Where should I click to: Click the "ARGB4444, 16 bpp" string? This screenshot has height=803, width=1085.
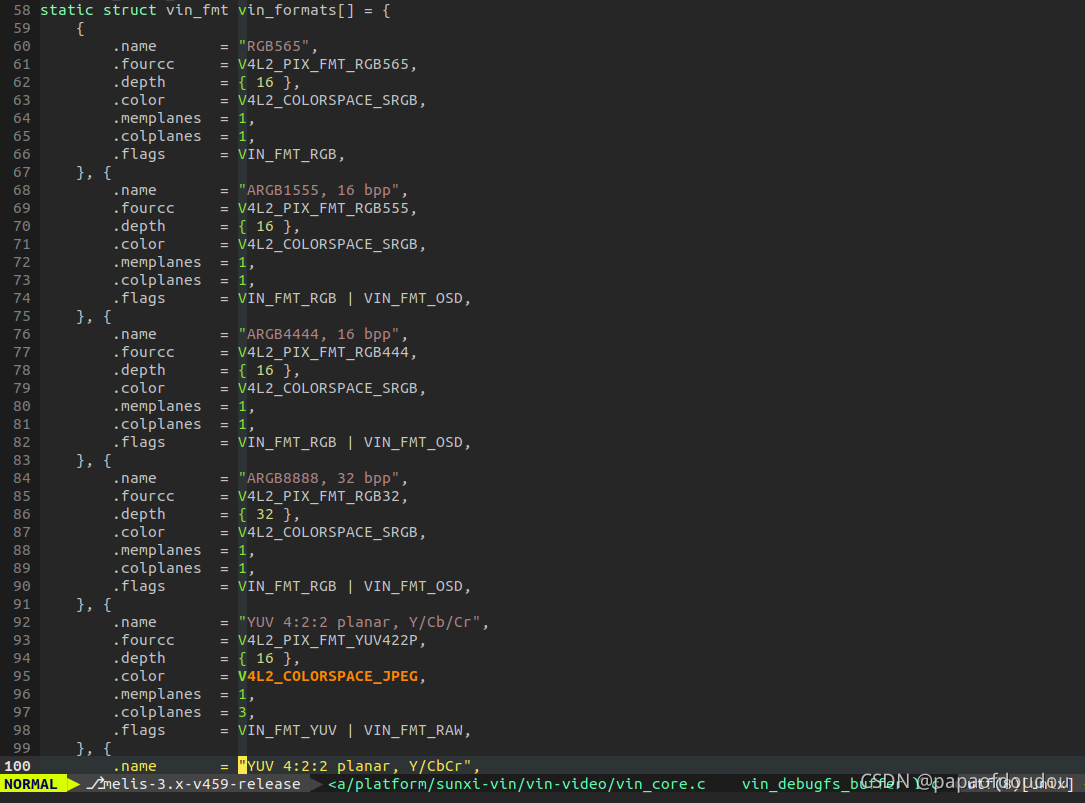point(319,334)
